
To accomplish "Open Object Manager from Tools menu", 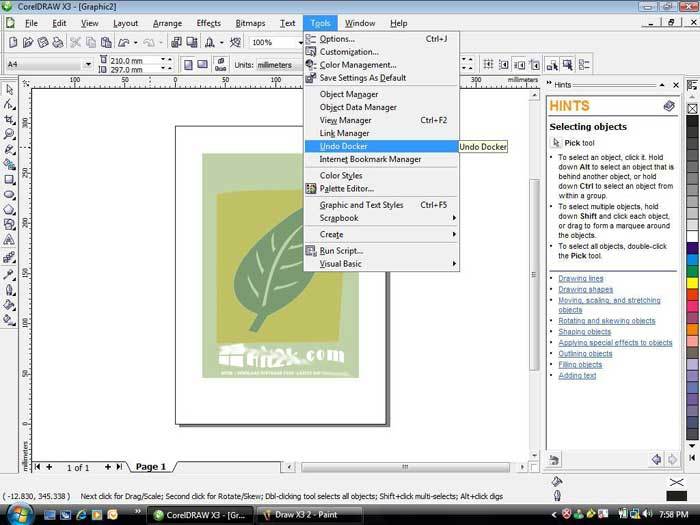I will point(382,94).
